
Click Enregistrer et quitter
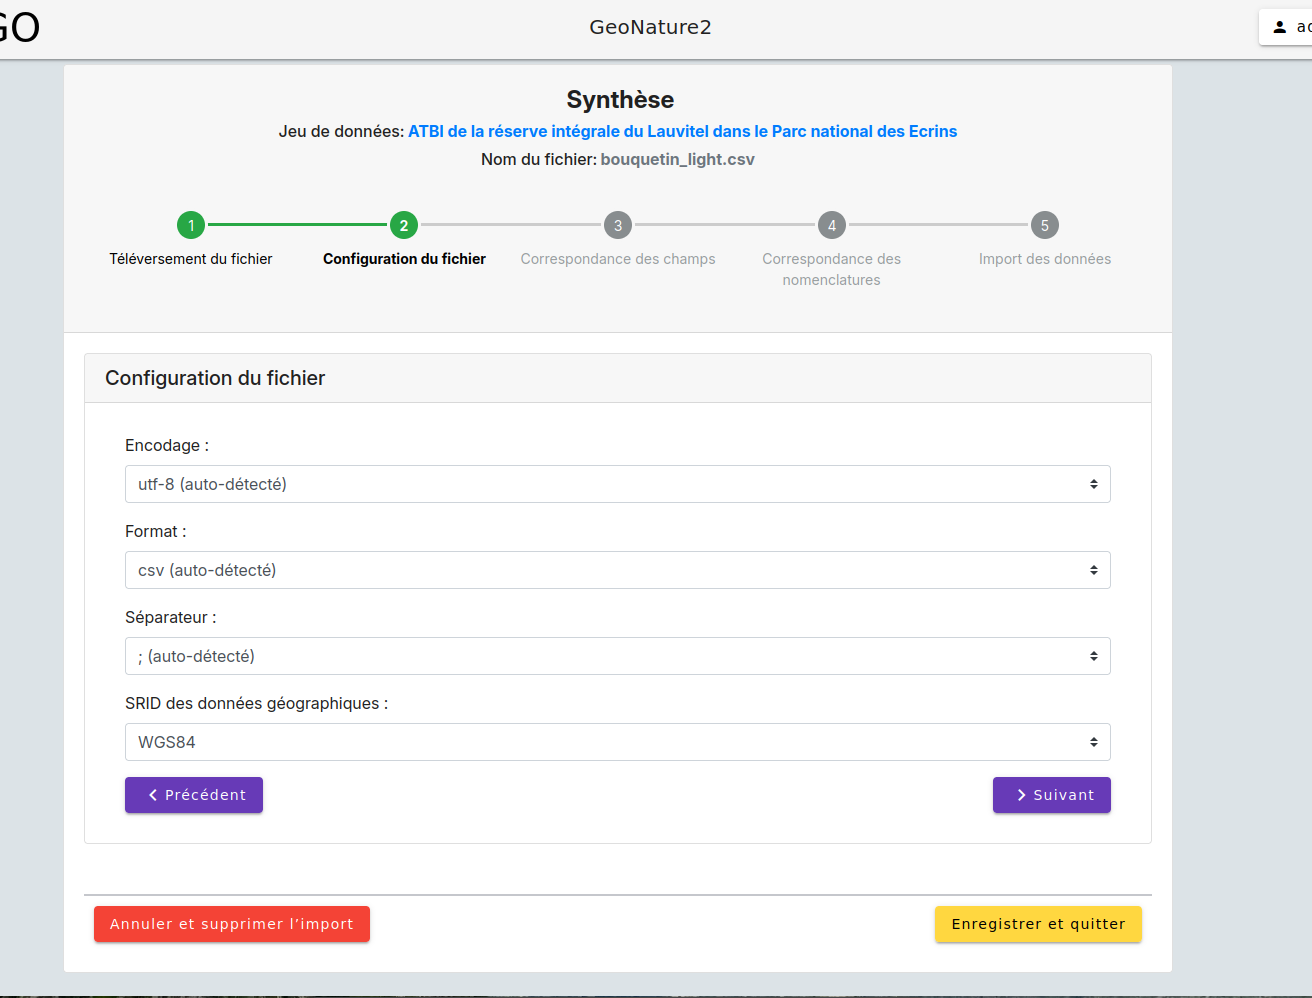[1038, 924]
